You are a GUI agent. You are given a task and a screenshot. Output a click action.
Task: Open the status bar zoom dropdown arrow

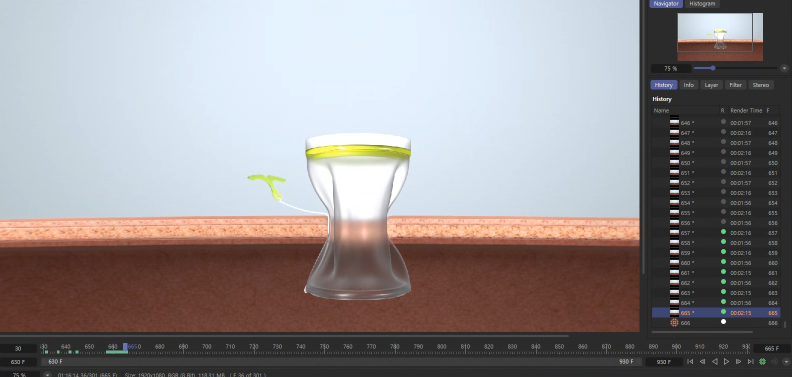(x=47, y=375)
